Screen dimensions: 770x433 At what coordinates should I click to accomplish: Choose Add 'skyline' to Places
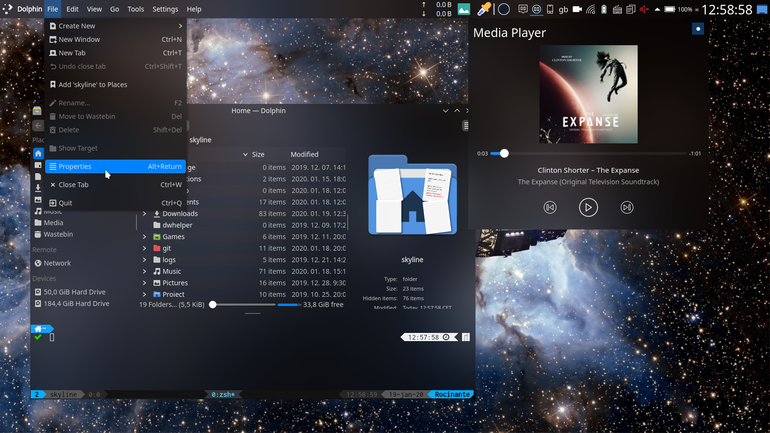(115, 84)
